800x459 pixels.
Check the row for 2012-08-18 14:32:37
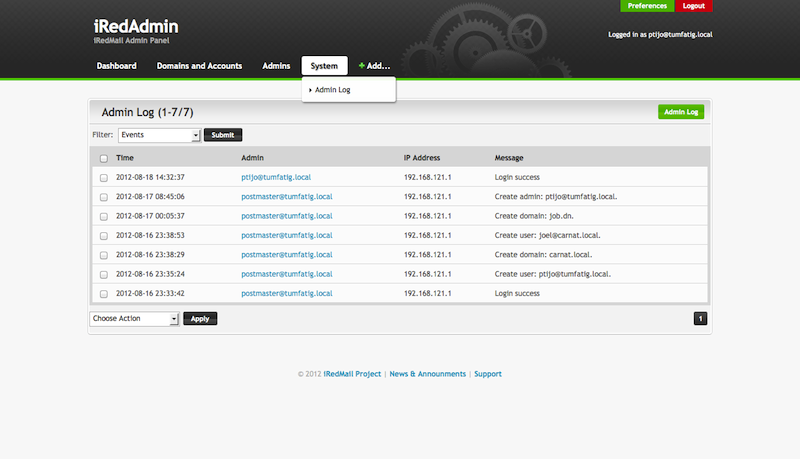(x=104, y=178)
